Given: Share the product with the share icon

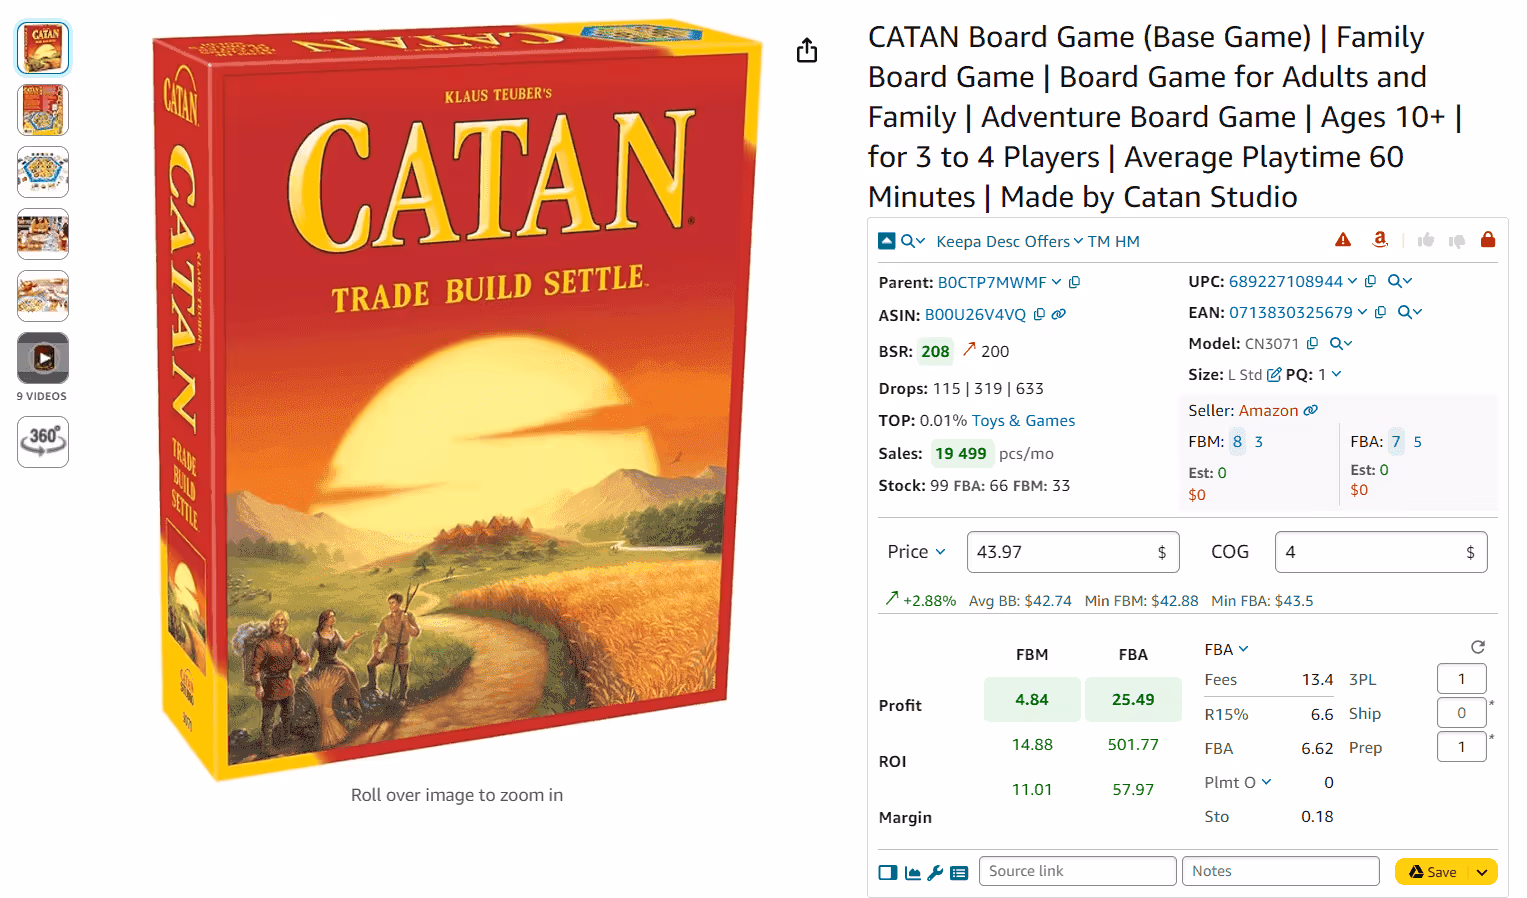Looking at the screenshot, I should click(807, 51).
